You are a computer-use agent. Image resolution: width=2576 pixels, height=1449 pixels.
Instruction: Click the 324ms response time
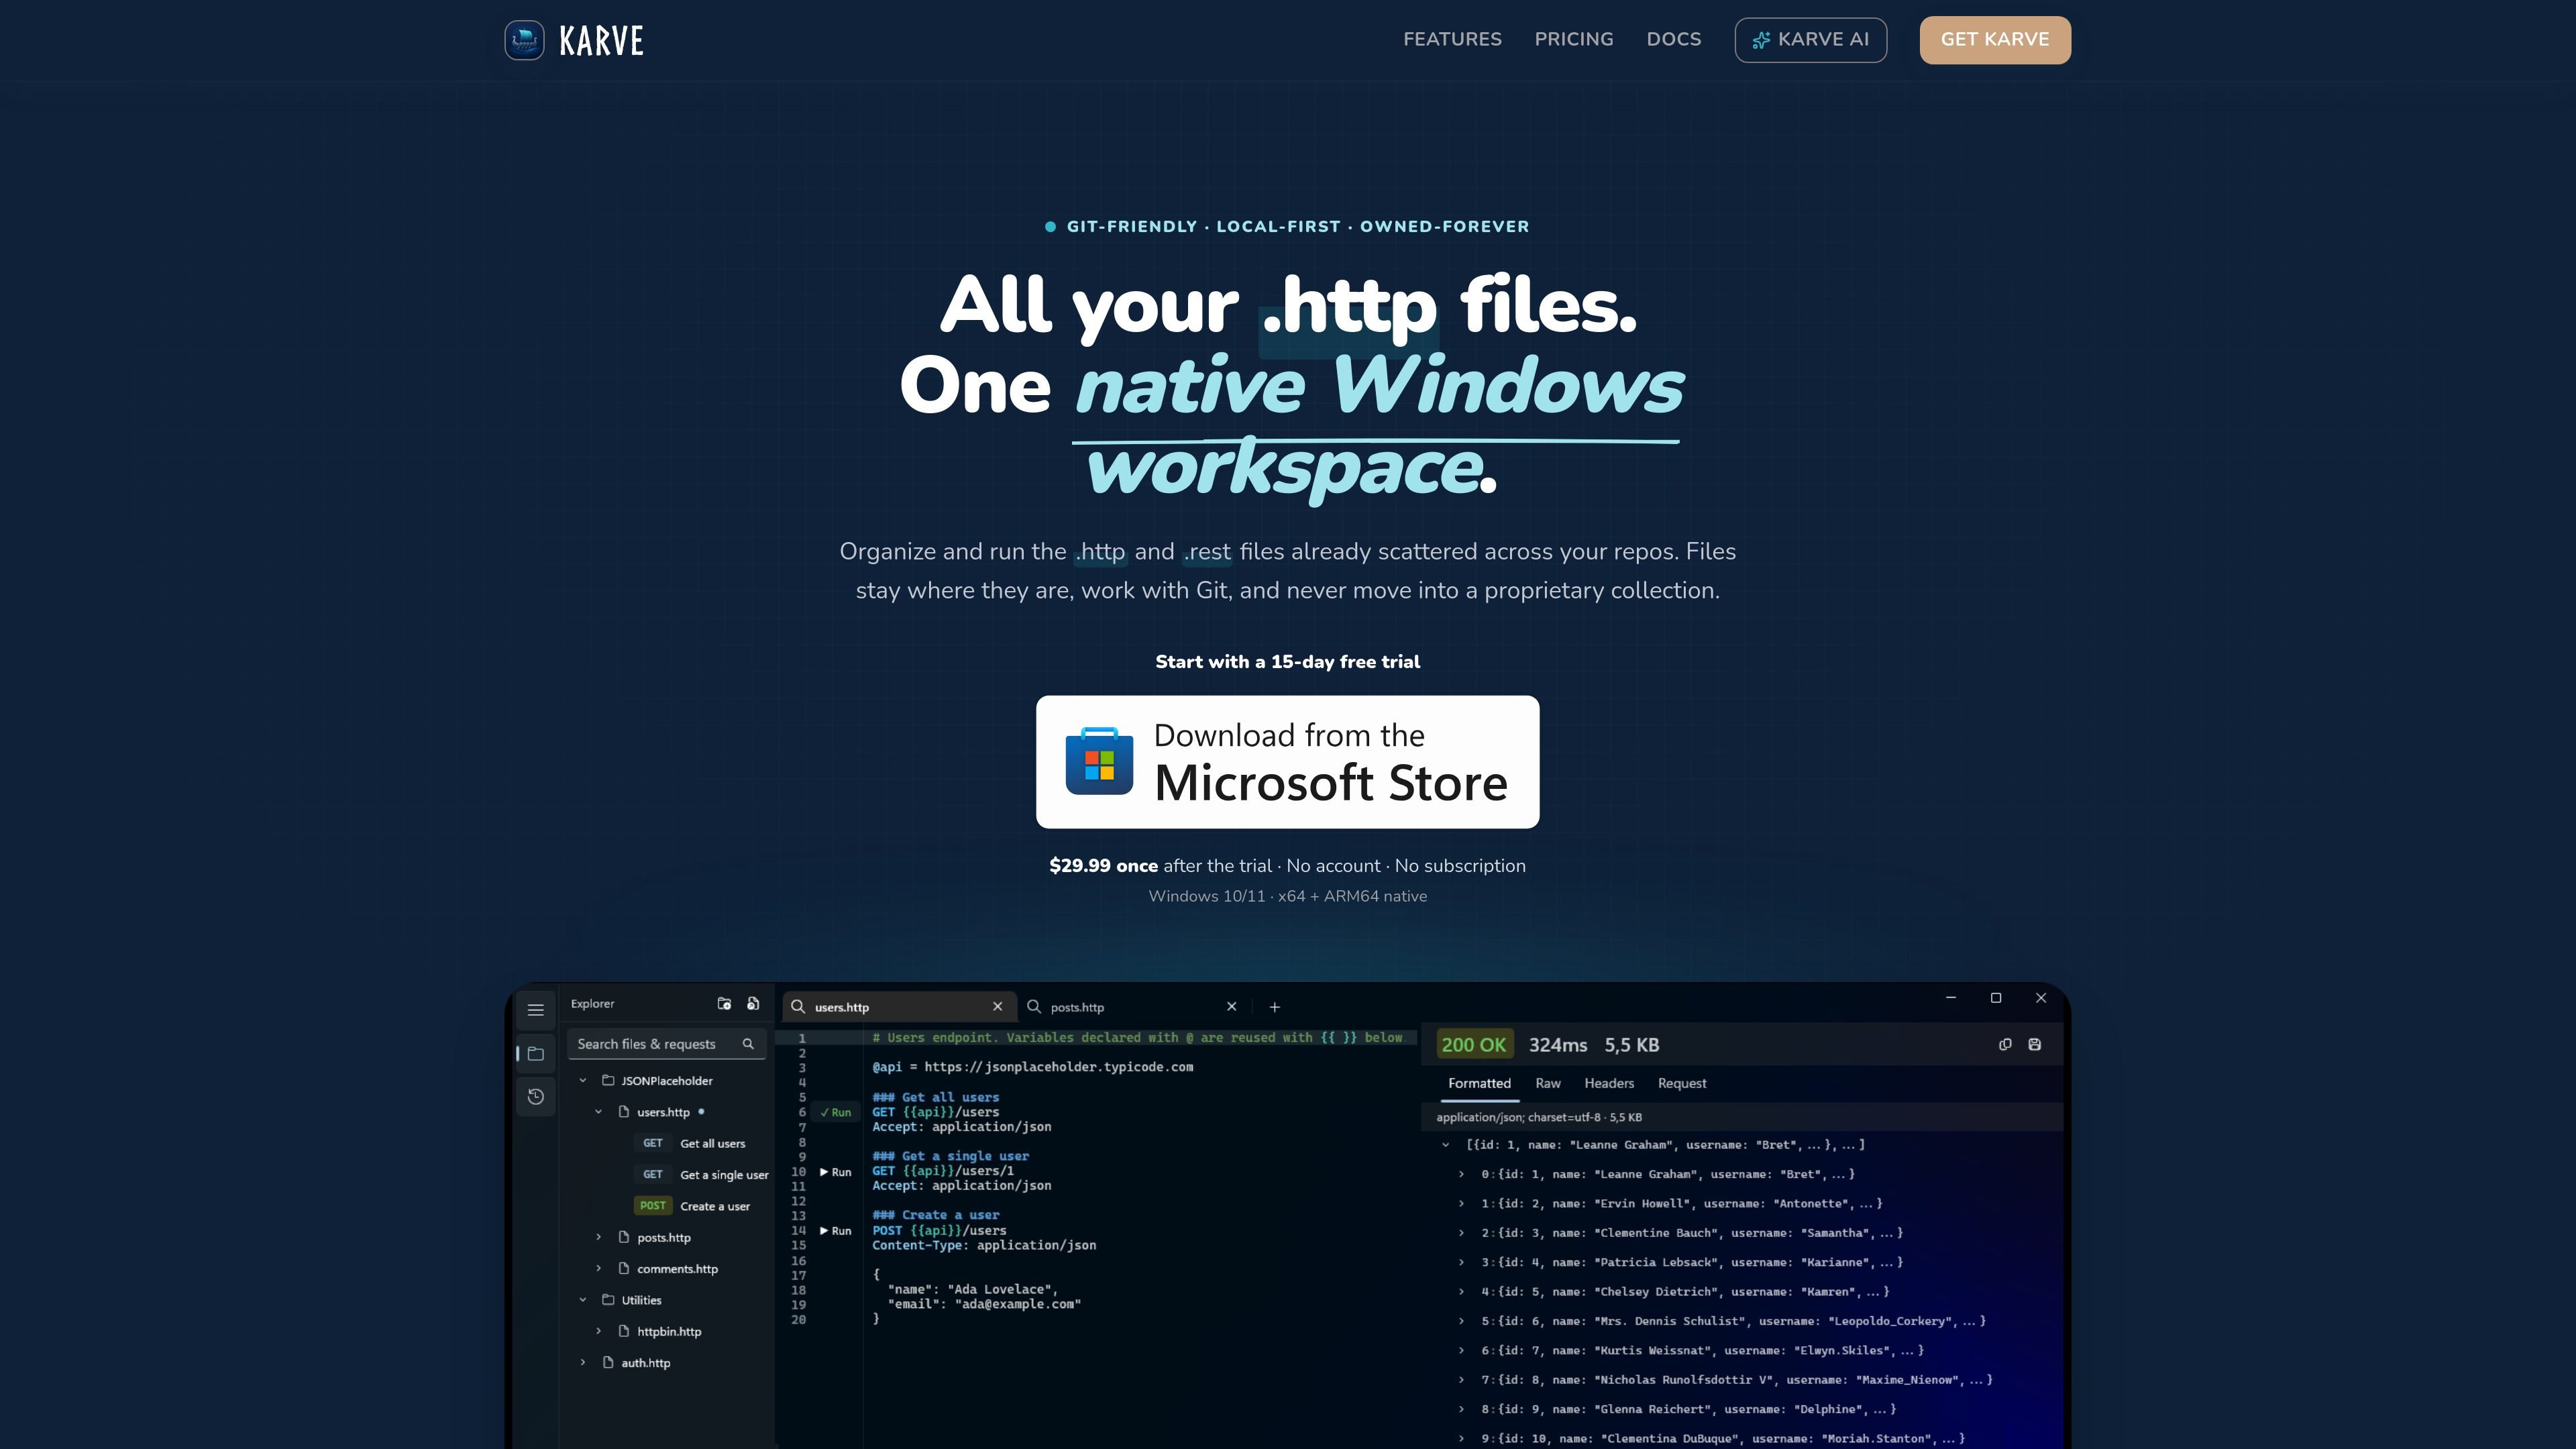(1557, 1045)
